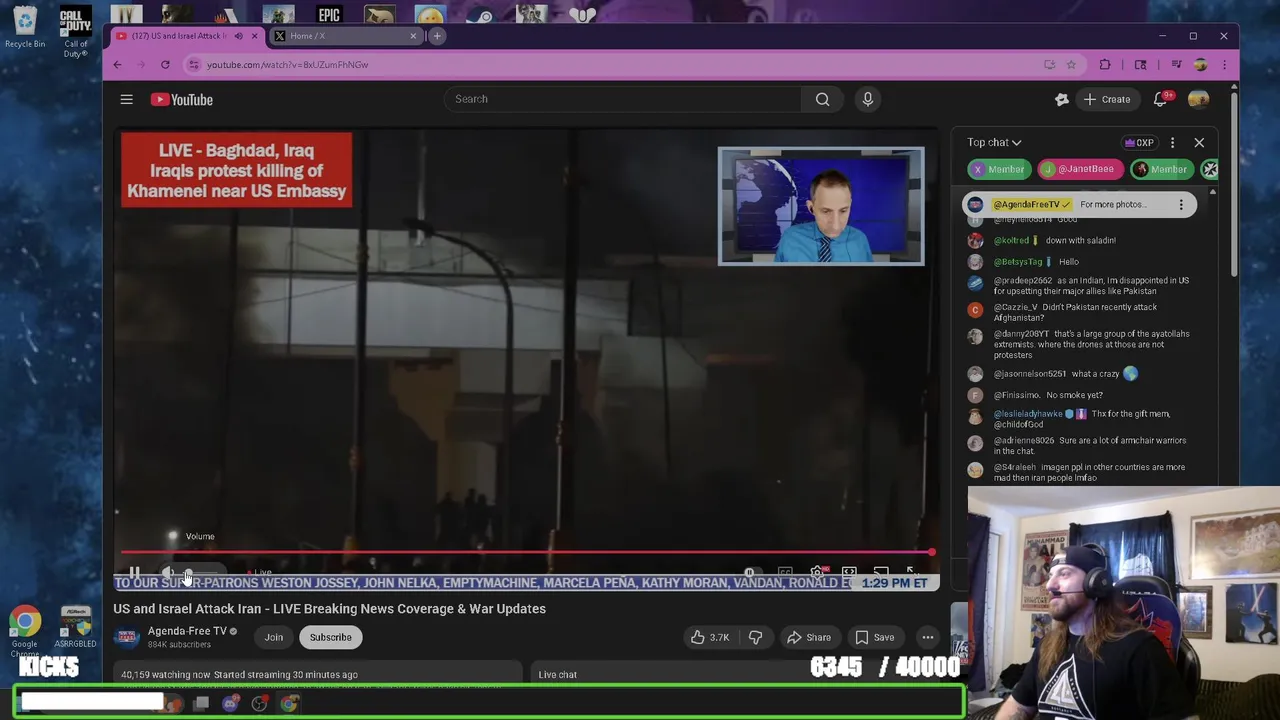
Task: Seek on the red video progress bar
Action: click(527, 552)
